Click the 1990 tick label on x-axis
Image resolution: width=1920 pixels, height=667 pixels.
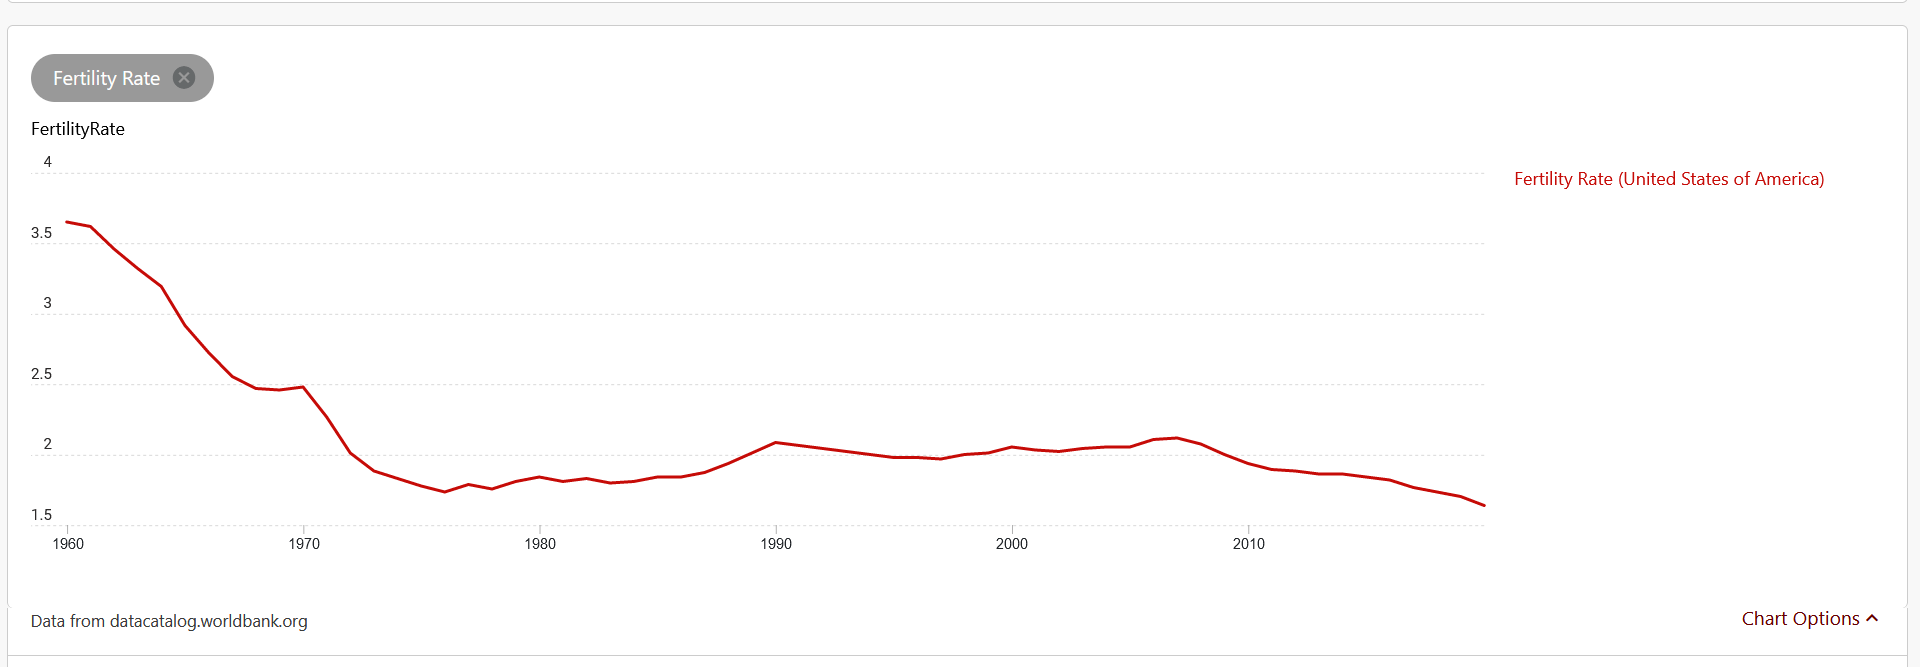point(776,544)
